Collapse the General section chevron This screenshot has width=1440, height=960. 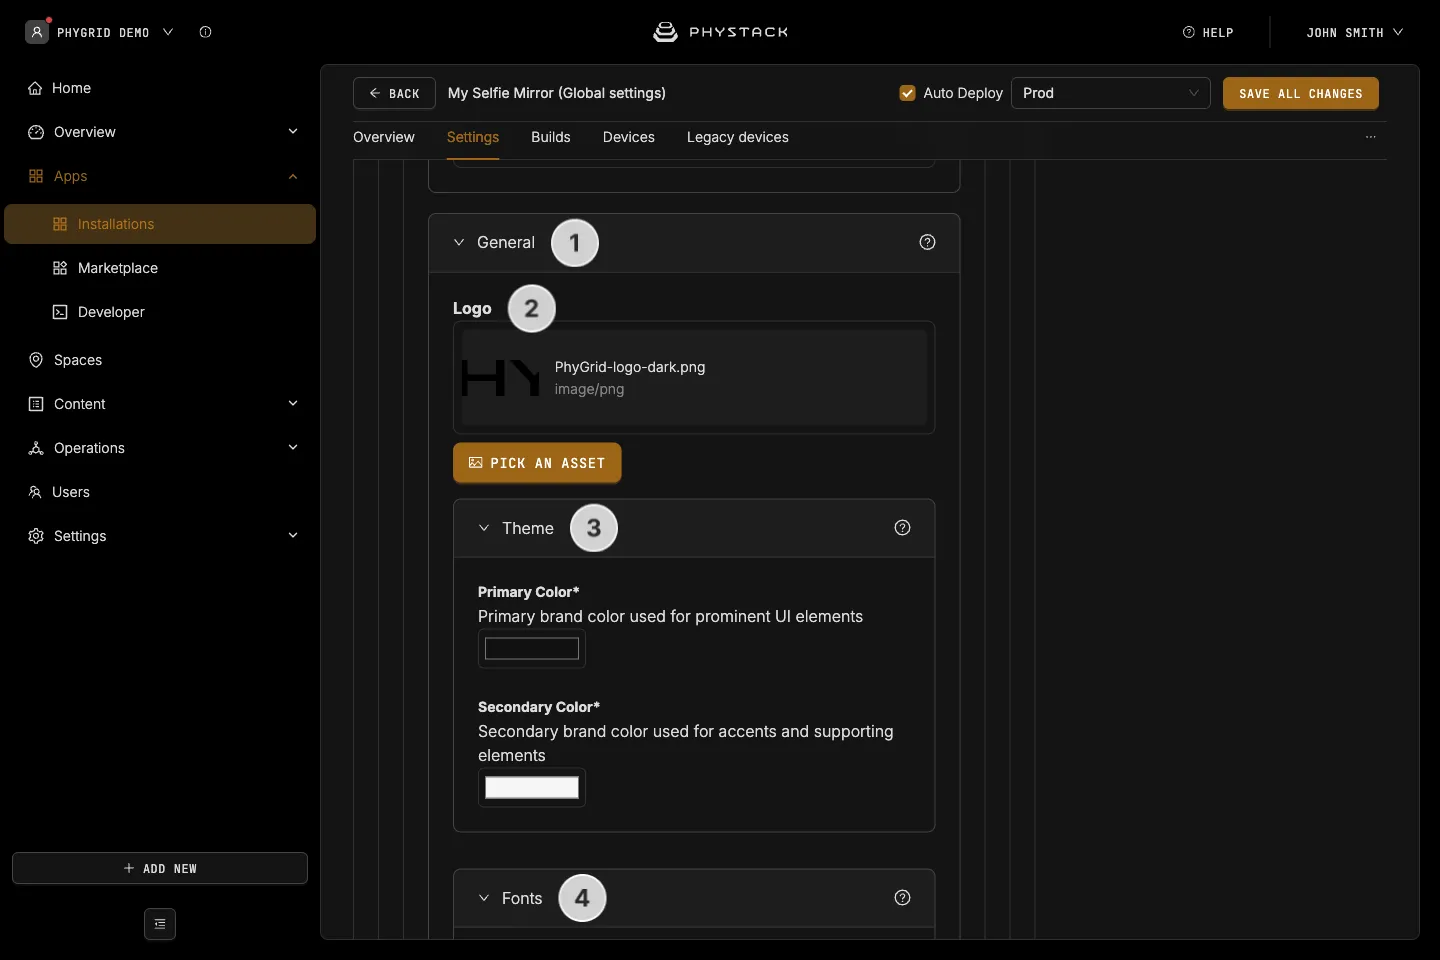459,242
